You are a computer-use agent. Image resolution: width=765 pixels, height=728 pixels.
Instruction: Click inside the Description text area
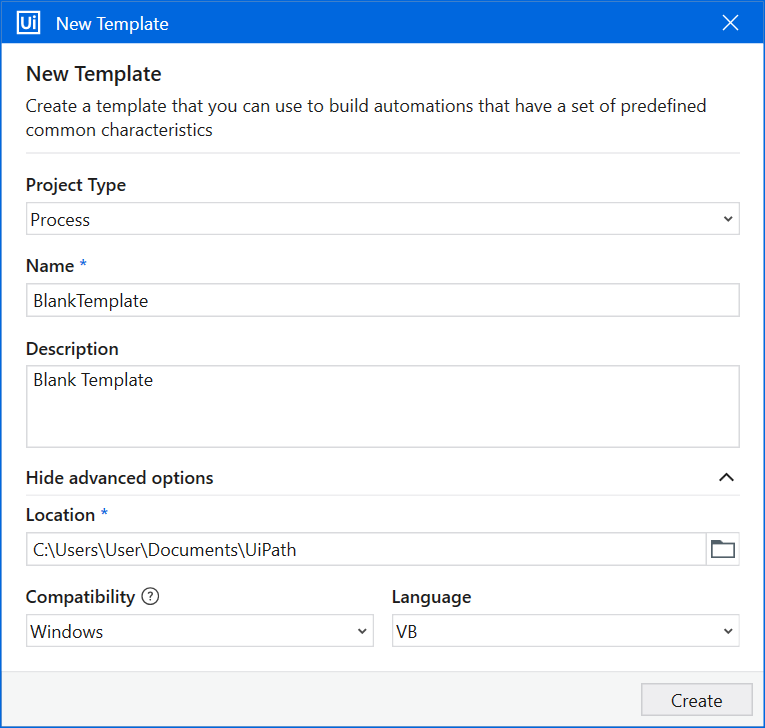coord(382,406)
